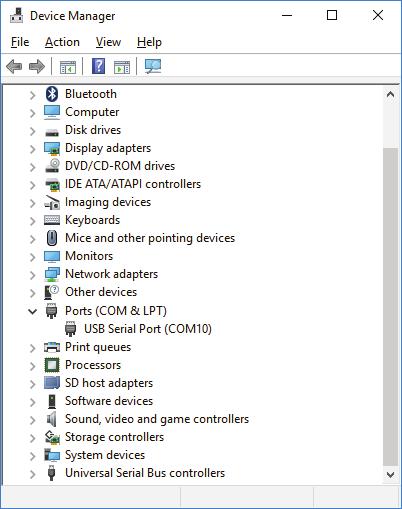Click the IDE ATA/ATAPI controllers icon
The image size is (402, 509).
(x=52, y=184)
